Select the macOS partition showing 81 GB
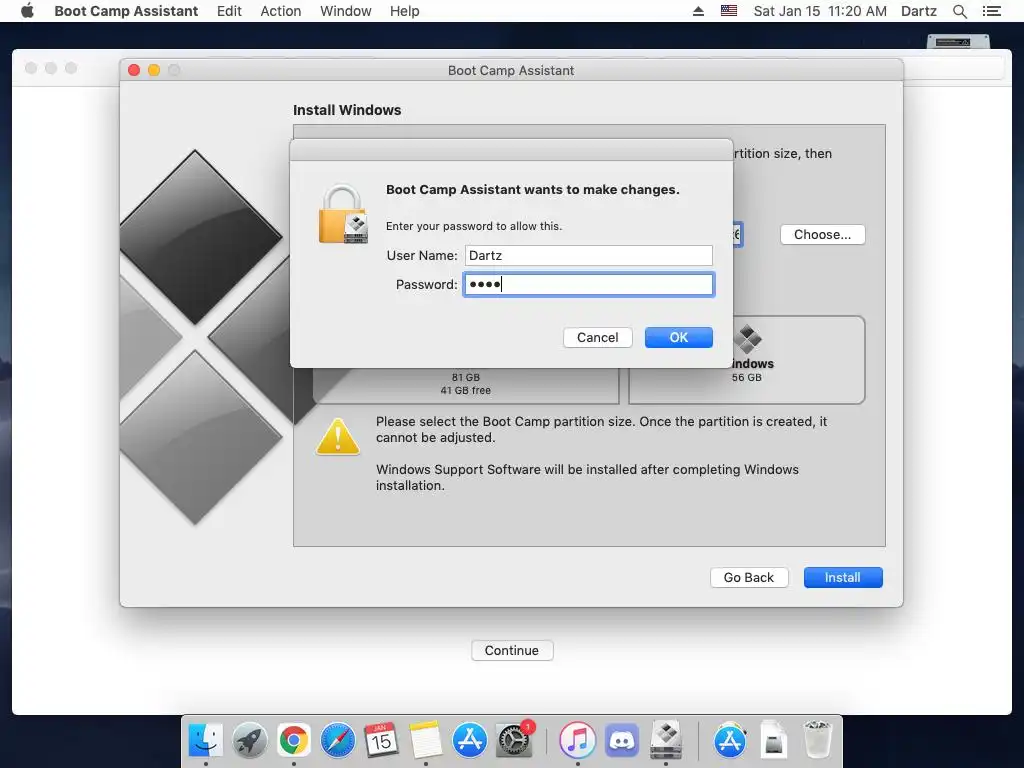The image size is (1024, 768). click(466, 384)
